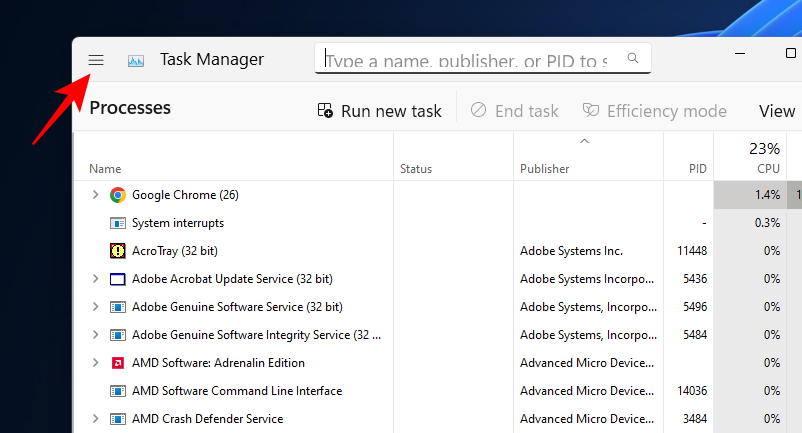Click the AcroTray process icon
This screenshot has width=802, height=433.
tap(117, 251)
